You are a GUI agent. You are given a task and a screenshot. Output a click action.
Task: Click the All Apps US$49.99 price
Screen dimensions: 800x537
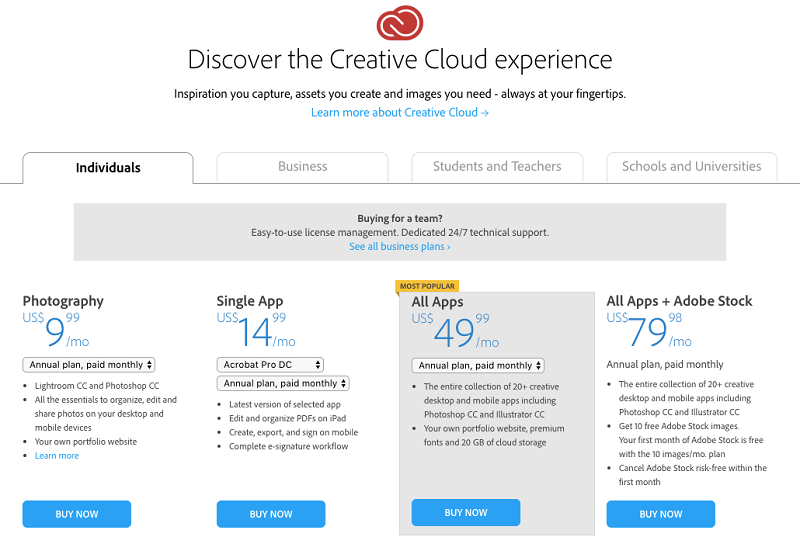click(x=456, y=331)
